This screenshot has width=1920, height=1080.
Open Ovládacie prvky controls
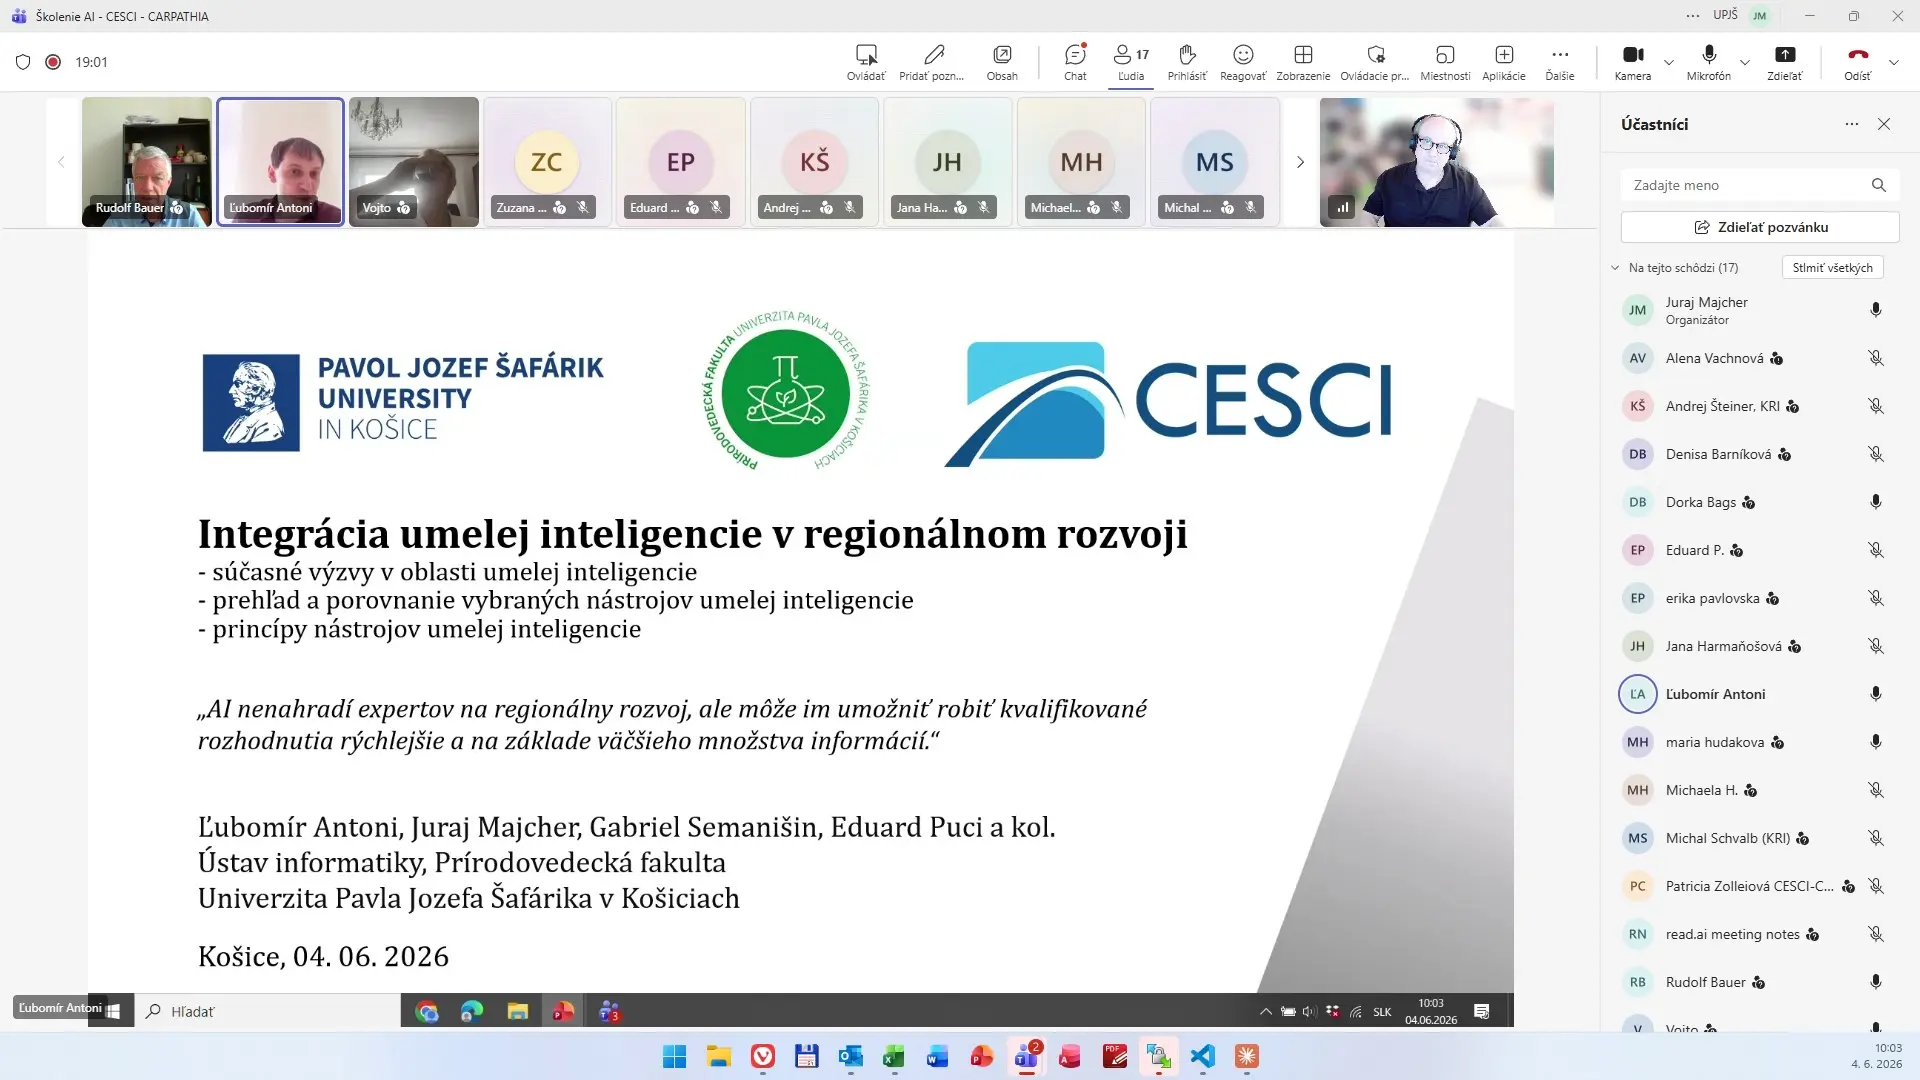pos(1375,62)
